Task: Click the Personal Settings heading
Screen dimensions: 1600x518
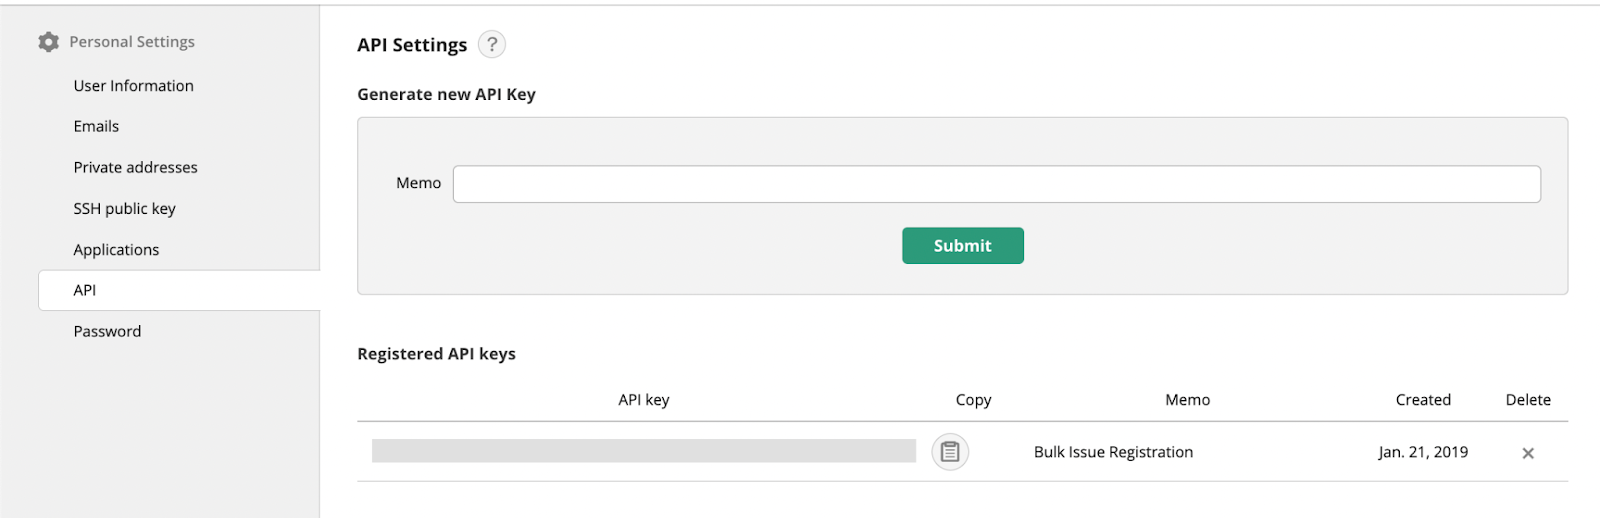Action: [x=132, y=42]
